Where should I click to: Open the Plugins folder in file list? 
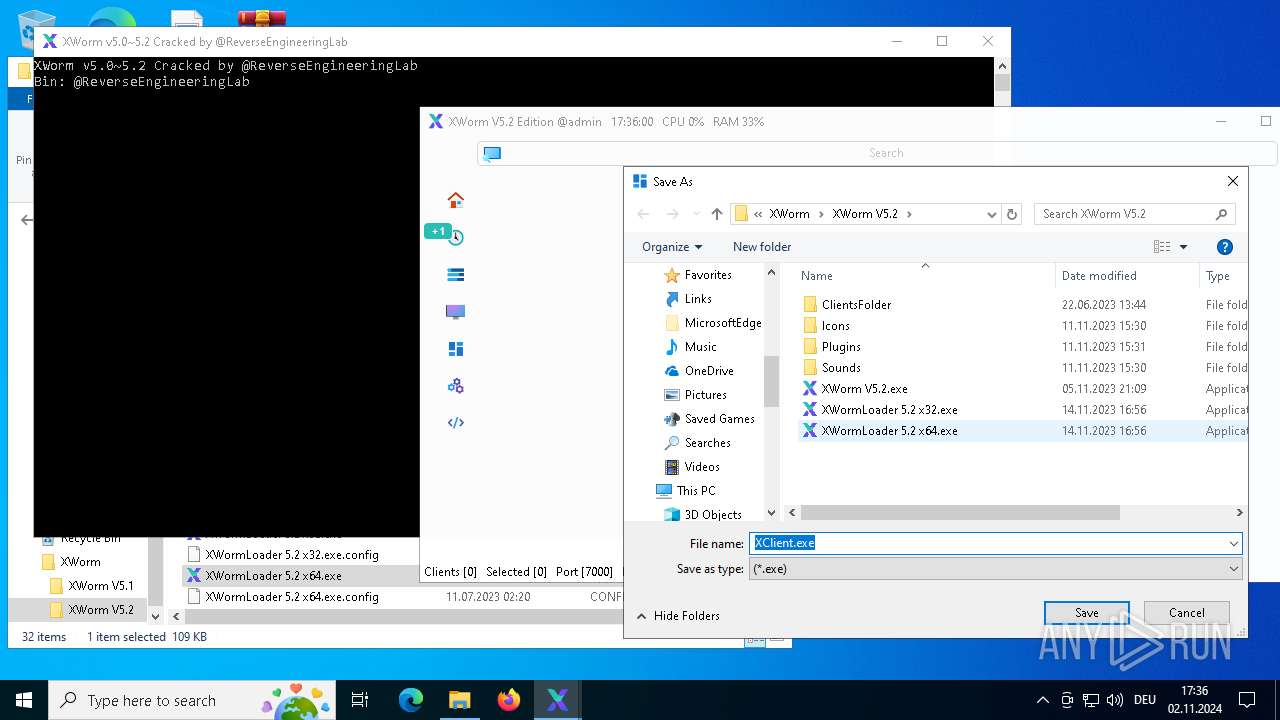click(x=841, y=347)
